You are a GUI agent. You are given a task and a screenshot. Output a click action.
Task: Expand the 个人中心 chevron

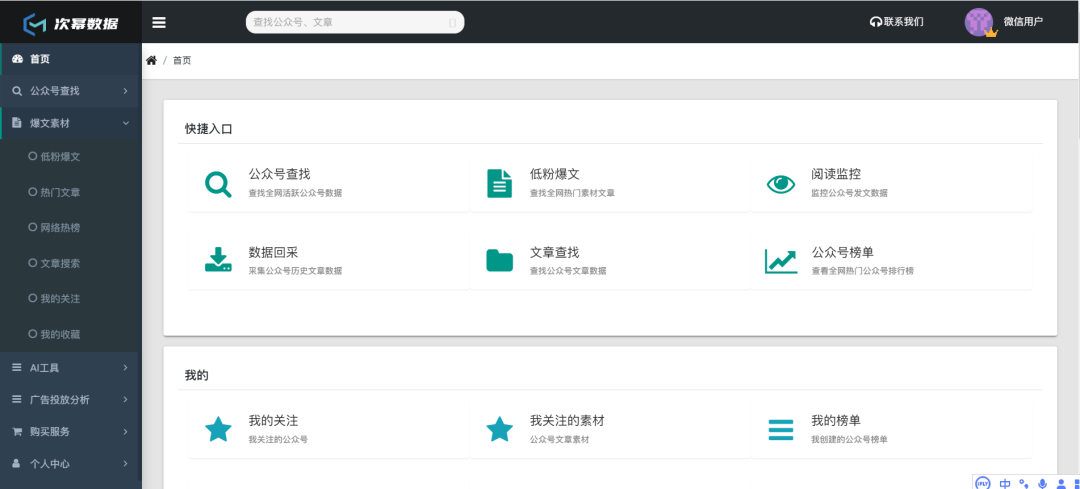(x=125, y=464)
